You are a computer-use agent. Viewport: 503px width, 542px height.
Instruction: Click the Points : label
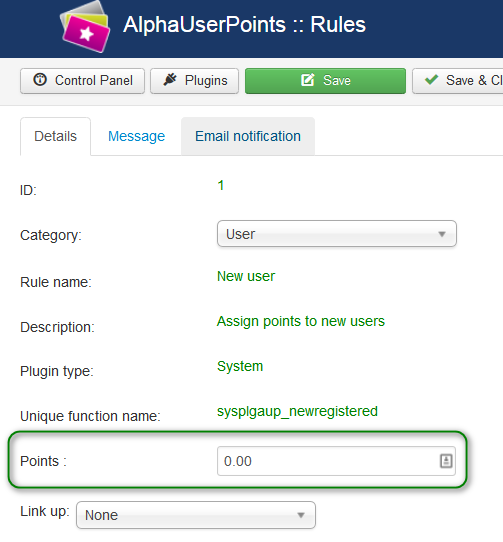43,461
